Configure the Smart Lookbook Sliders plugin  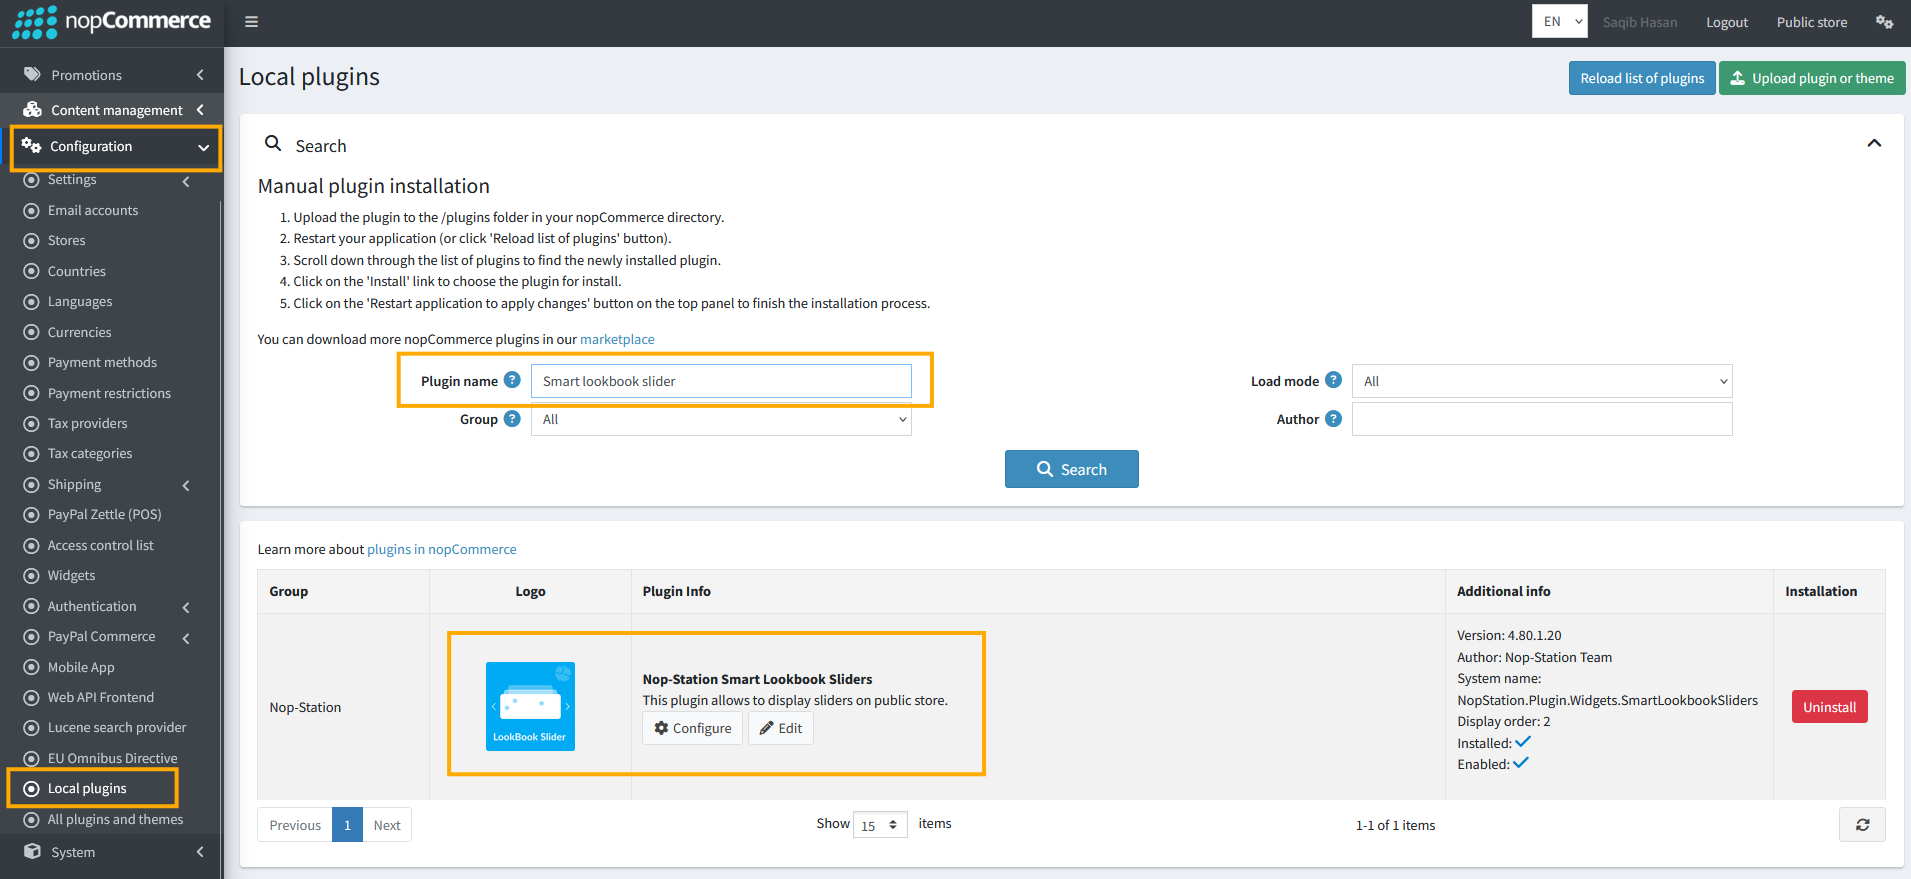coord(692,728)
